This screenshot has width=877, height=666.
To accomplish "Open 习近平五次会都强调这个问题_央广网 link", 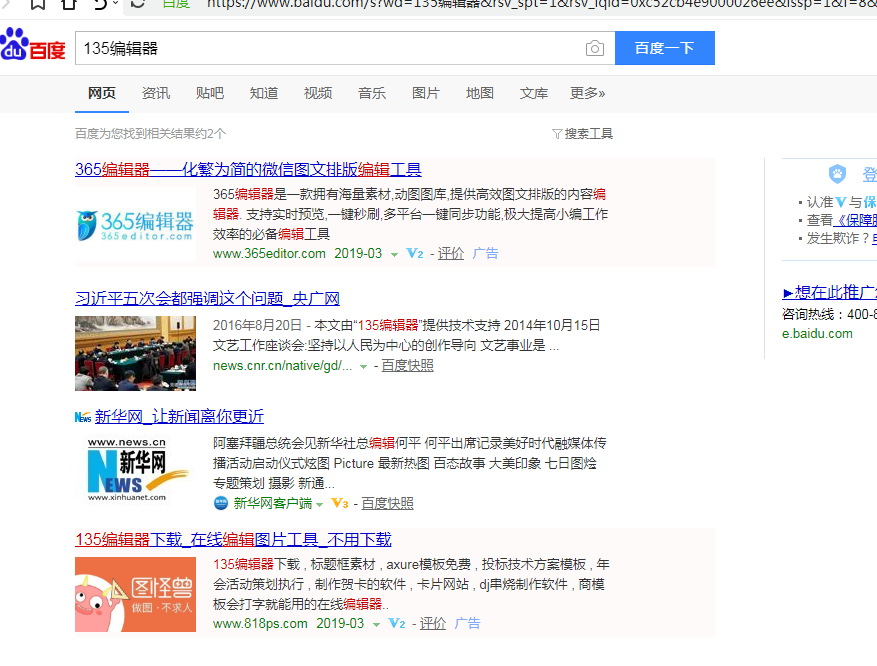I will (x=208, y=299).
